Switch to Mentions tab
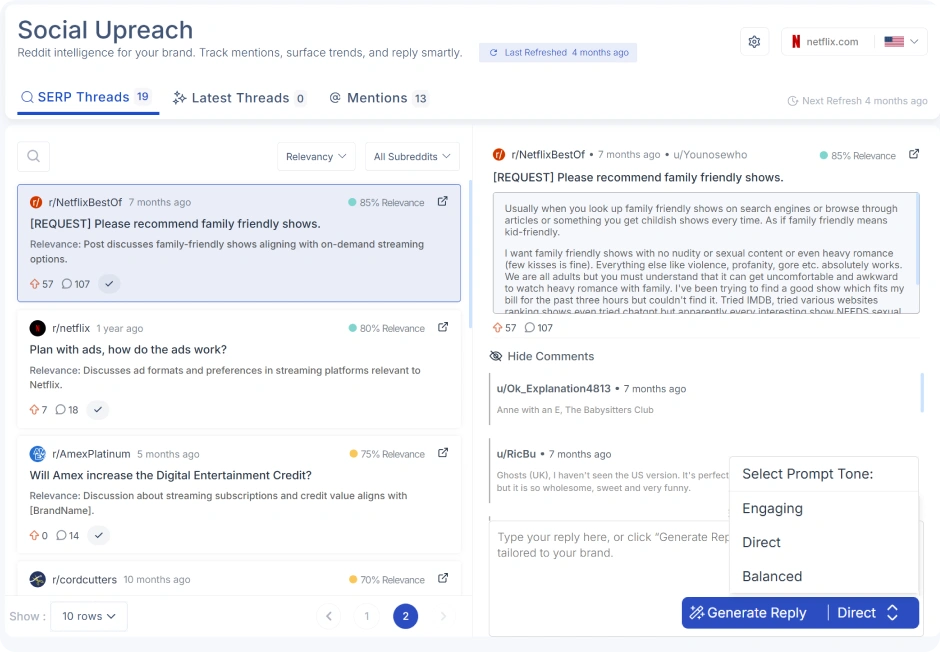Viewport: 940px width, 652px height. click(379, 98)
